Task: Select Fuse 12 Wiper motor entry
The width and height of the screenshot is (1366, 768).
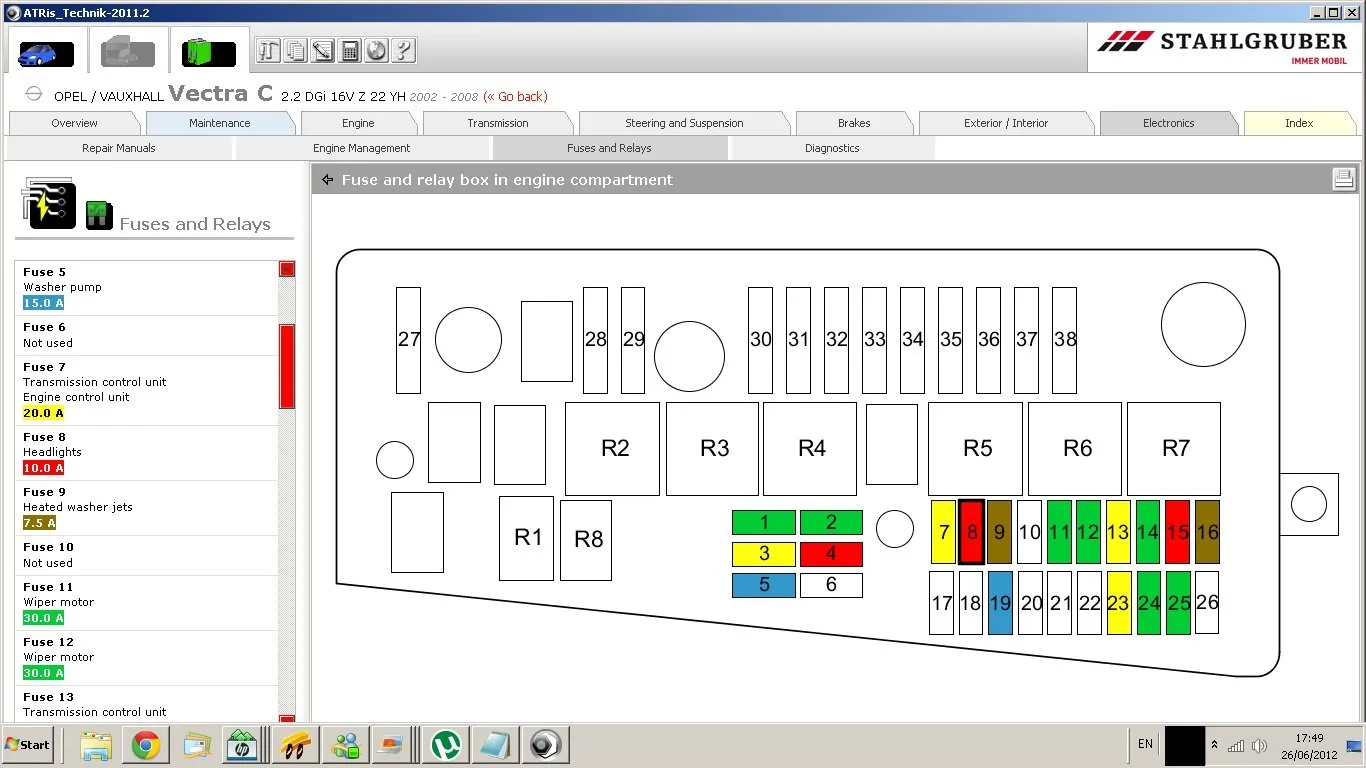Action: pos(147,657)
